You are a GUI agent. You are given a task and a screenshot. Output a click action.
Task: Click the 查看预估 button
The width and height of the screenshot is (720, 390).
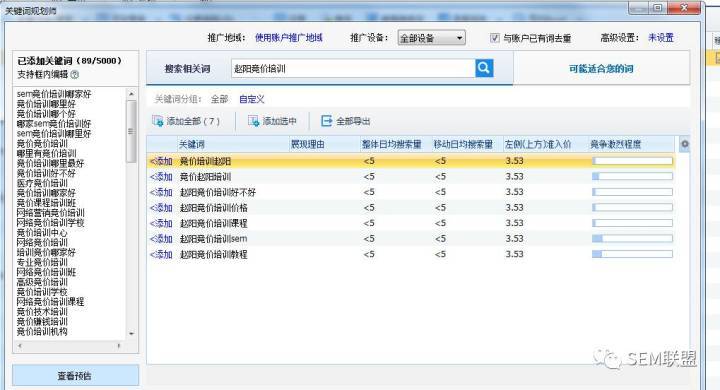[75, 376]
